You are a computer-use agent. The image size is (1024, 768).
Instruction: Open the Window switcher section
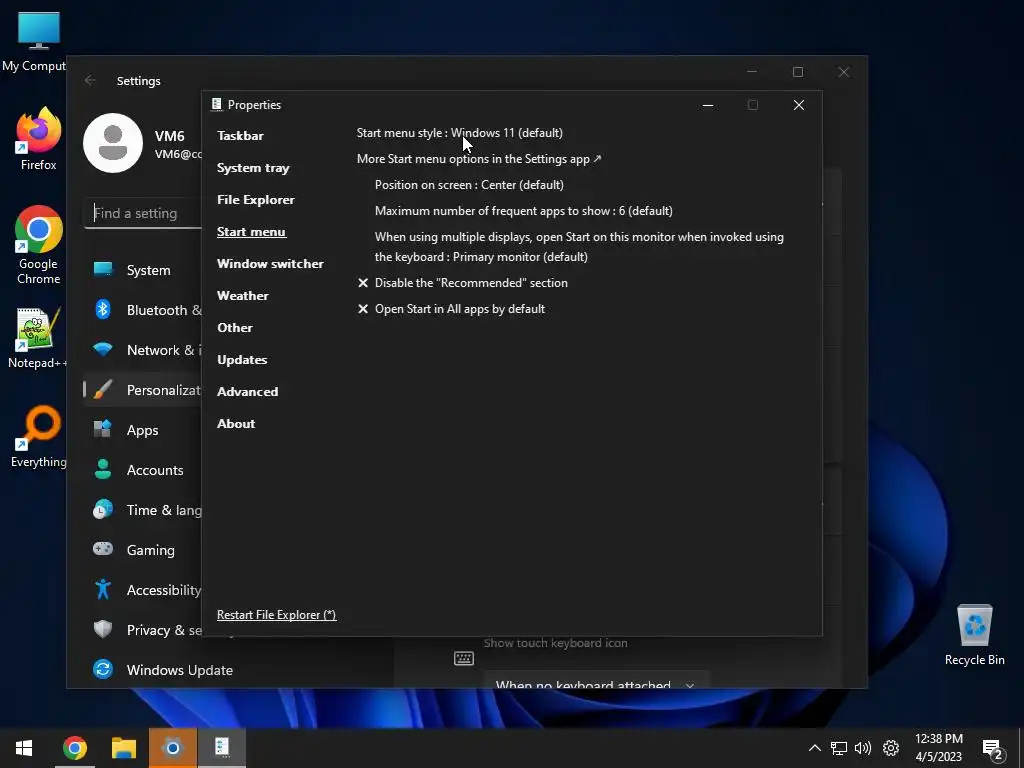[x=270, y=264]
